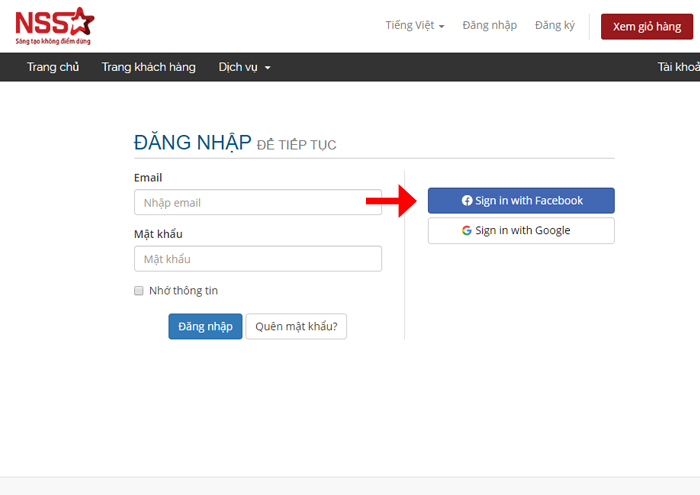Submit with blue Đăng nhập button
The height and width of the screenshot is (495, 700).
(x=205, y=327)
